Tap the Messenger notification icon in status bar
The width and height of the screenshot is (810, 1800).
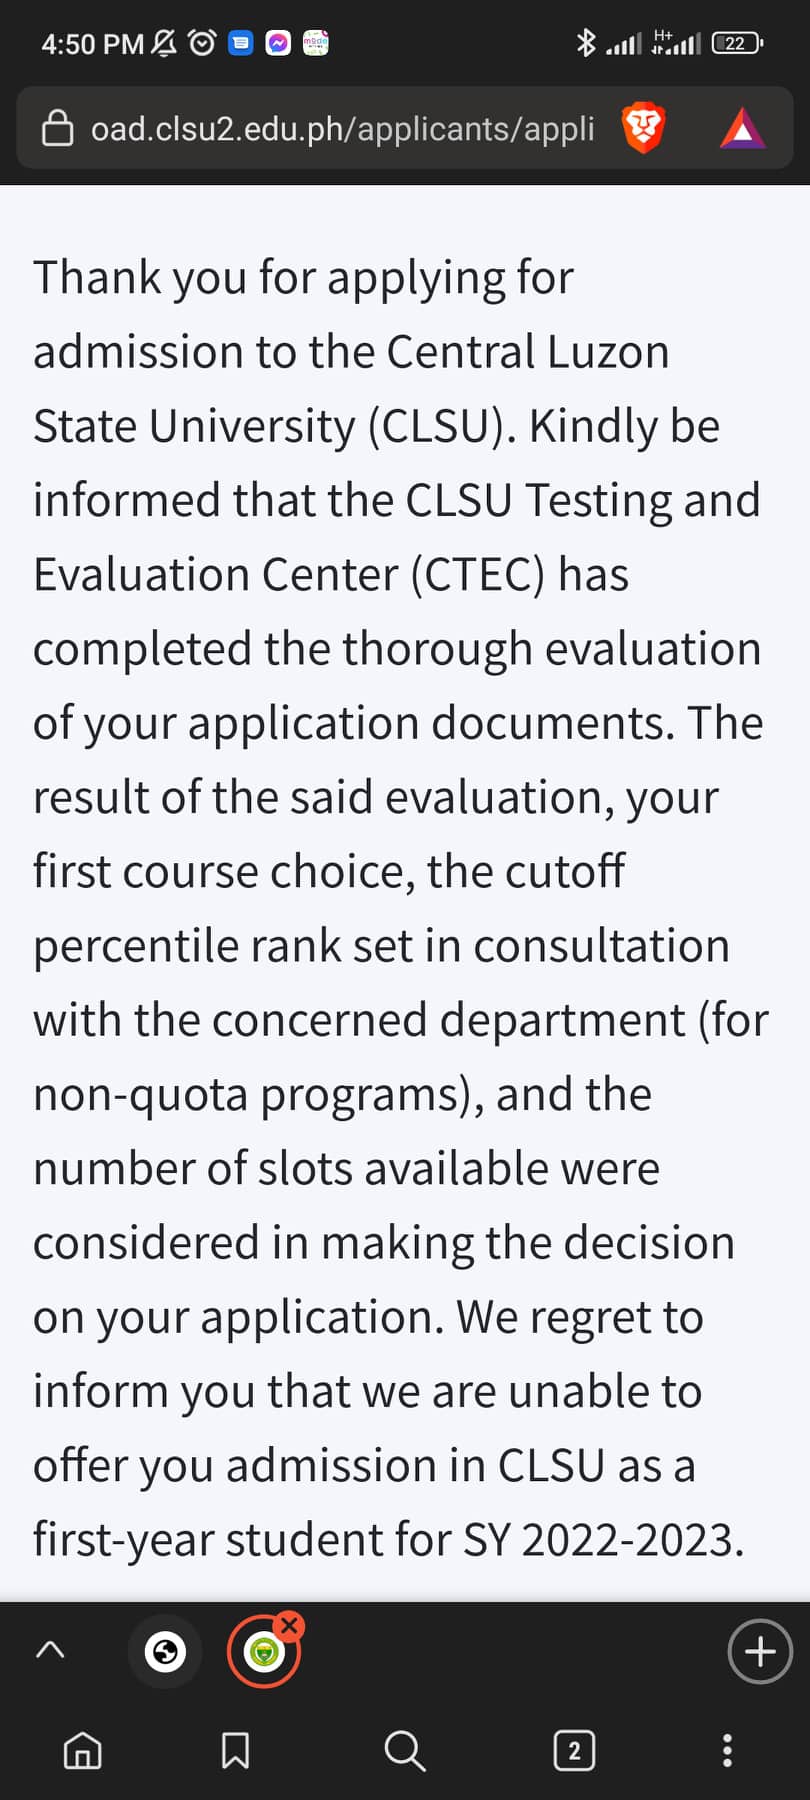coord(278,43)
